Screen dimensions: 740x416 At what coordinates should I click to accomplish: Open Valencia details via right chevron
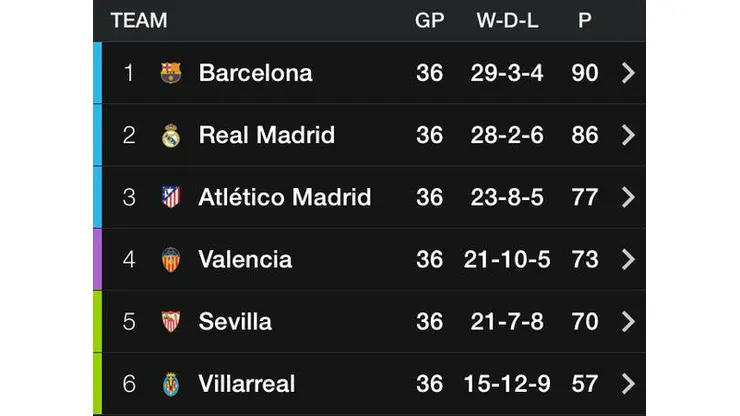pos(628,260)
